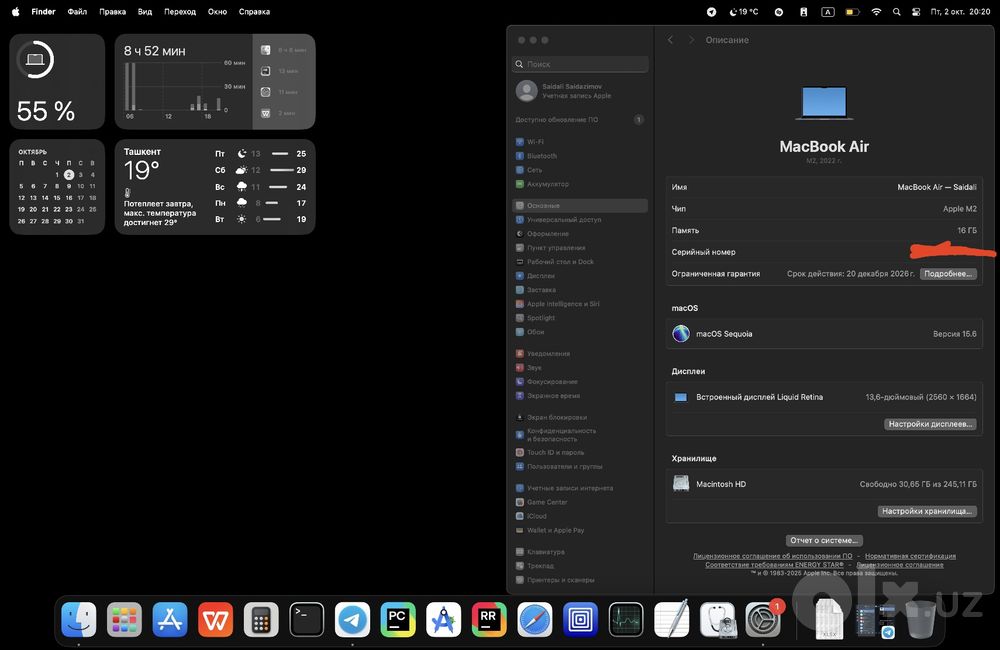Open Calculator from the Dock
This screenshot has height=650, width=1000.
click(x=261, y=619)
